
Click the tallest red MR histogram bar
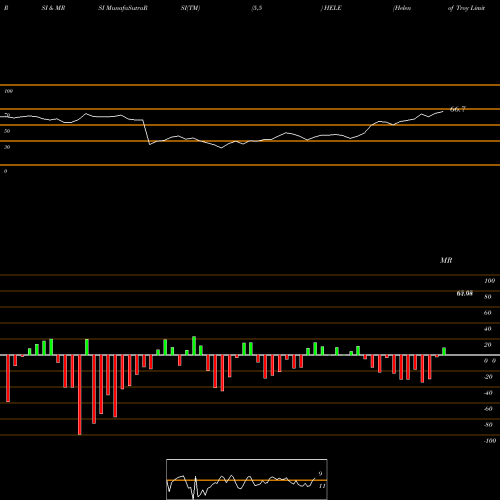[80, 395]
